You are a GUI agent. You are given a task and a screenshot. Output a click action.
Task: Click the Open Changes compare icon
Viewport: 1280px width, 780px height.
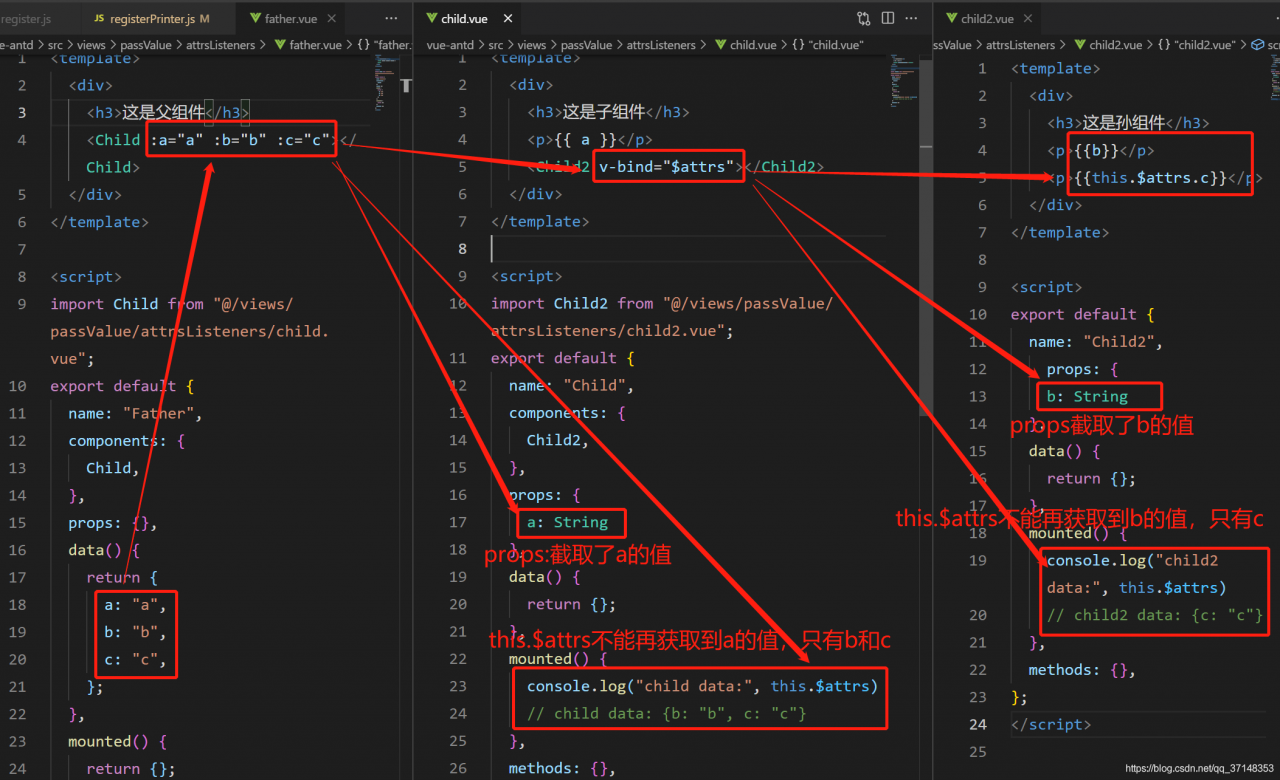(x=864, y=18)
